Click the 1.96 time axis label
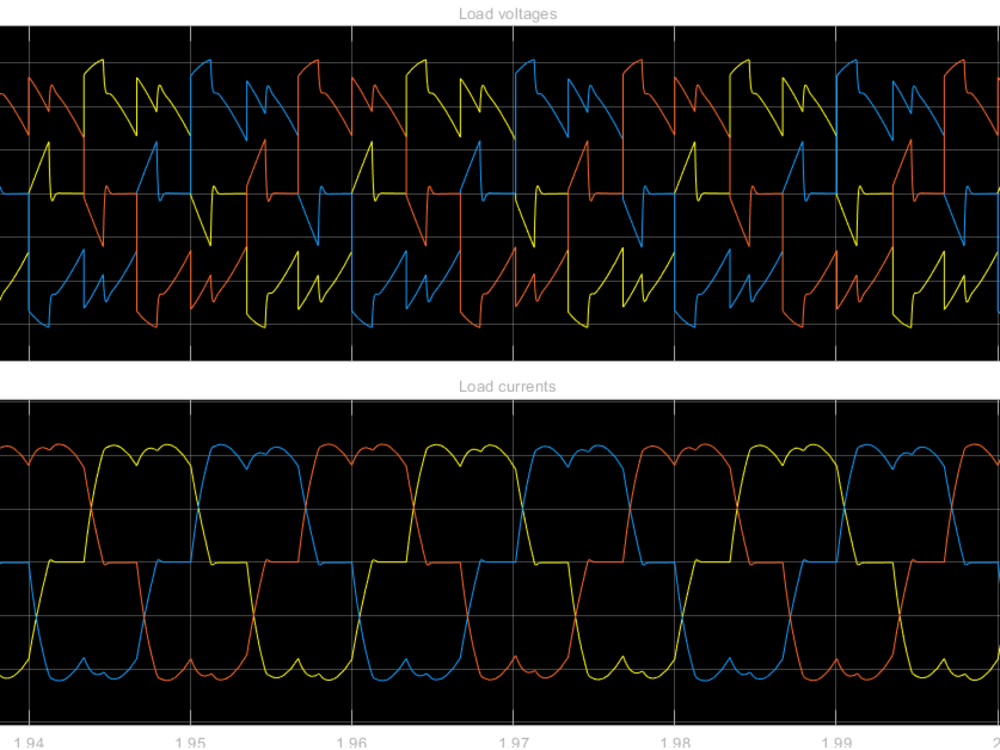This screenshot has width=1000, height=750. (351, 743)
